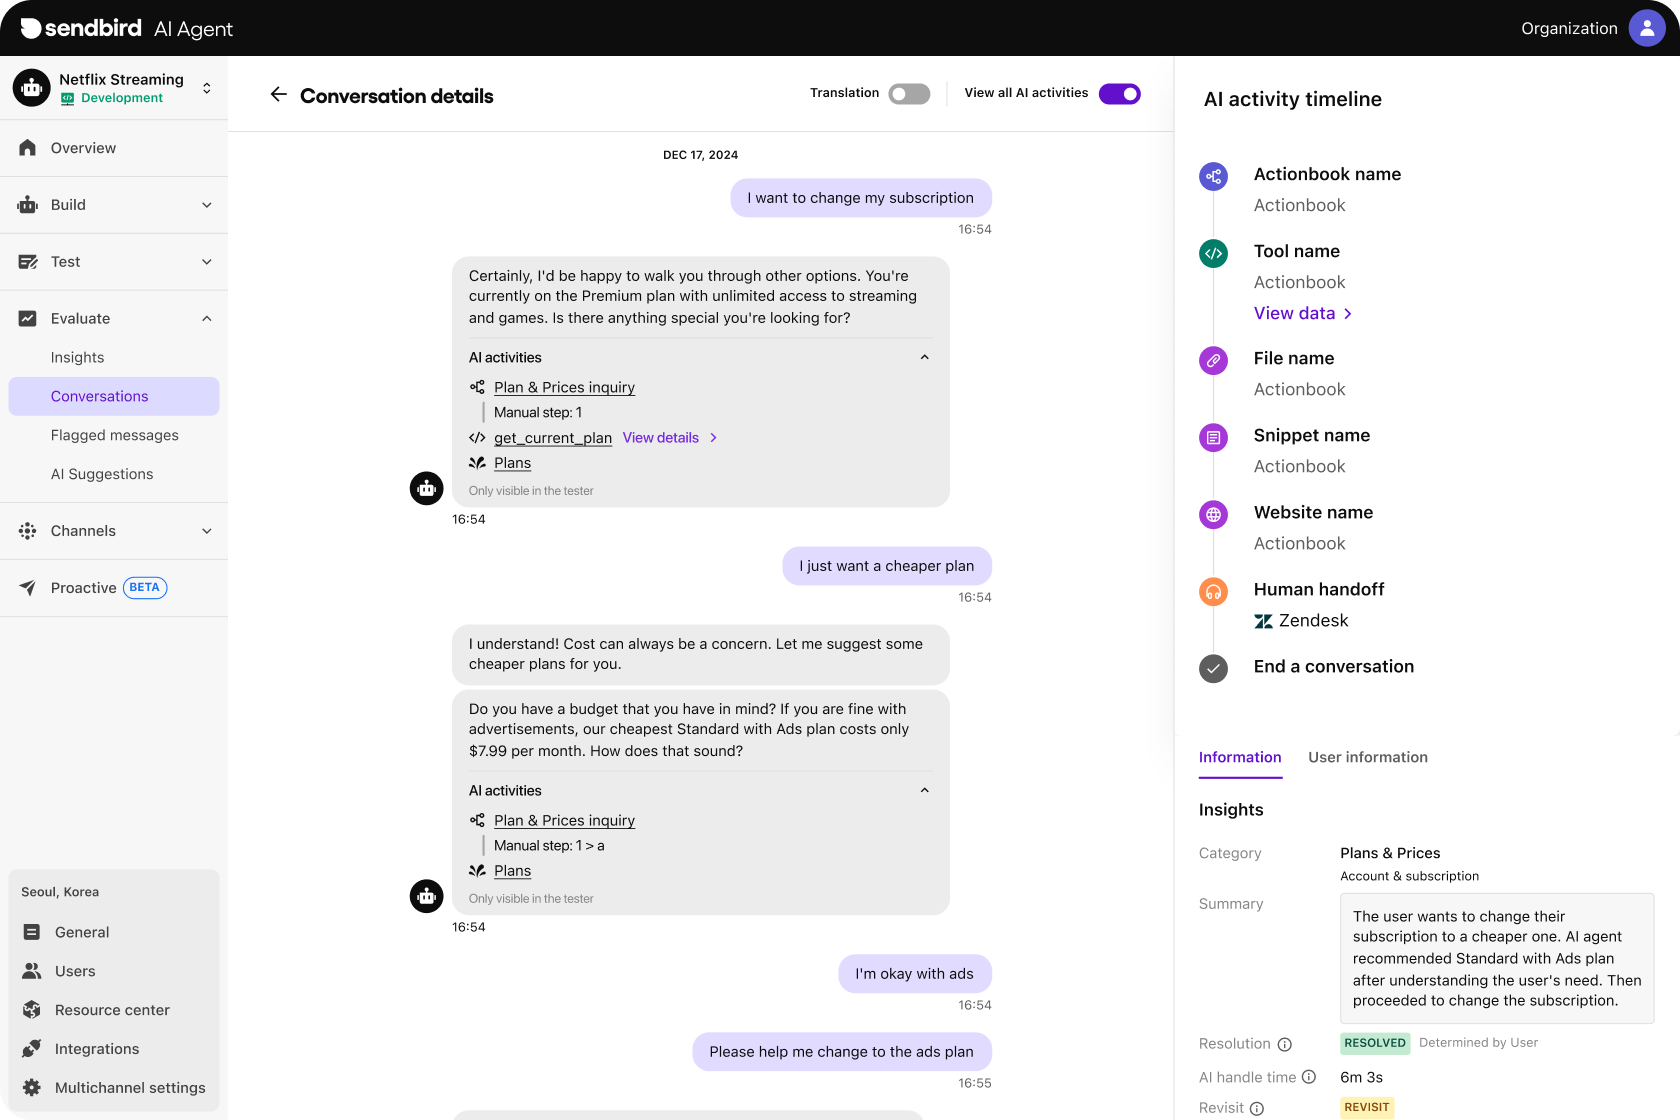This screenshot has width=1680, height=1120.
Task: Switch to the User information tab
Action: [x=1368, y=757]
